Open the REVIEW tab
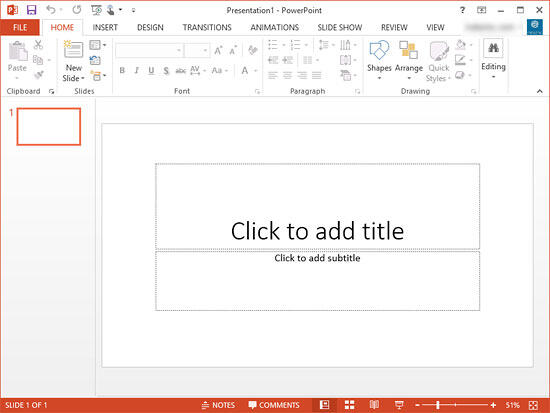Screen dimensions: 550x413 pyautogui.click(x=394, y=27)
